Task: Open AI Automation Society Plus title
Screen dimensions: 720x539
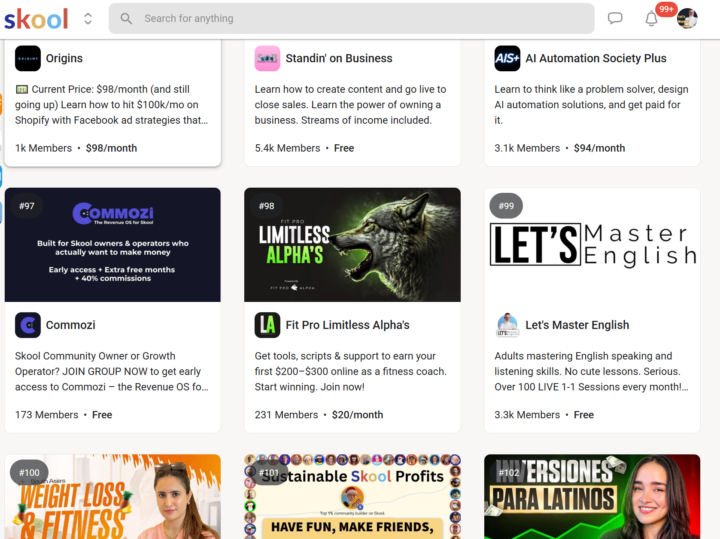Action: pyautogui.click(x=596, y=58)
